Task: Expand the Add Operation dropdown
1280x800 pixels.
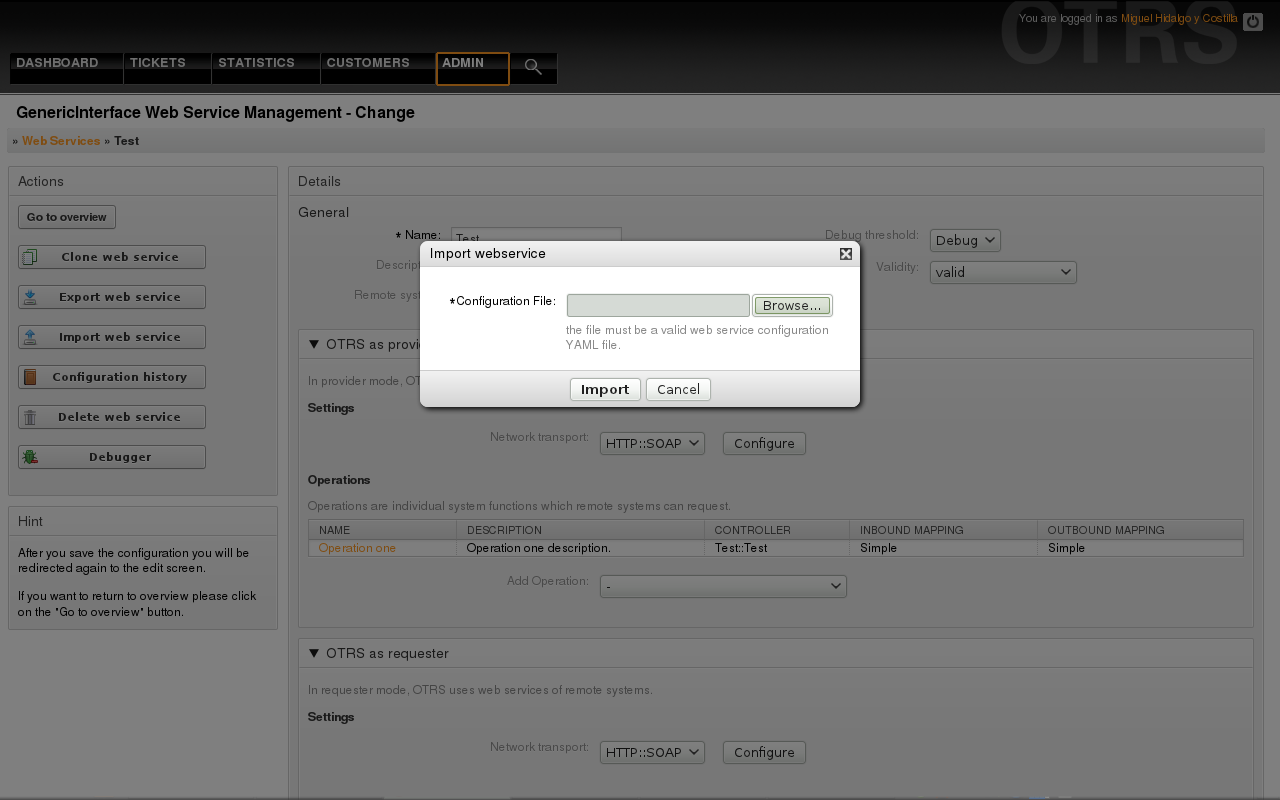Action: [x=722, y=586]
